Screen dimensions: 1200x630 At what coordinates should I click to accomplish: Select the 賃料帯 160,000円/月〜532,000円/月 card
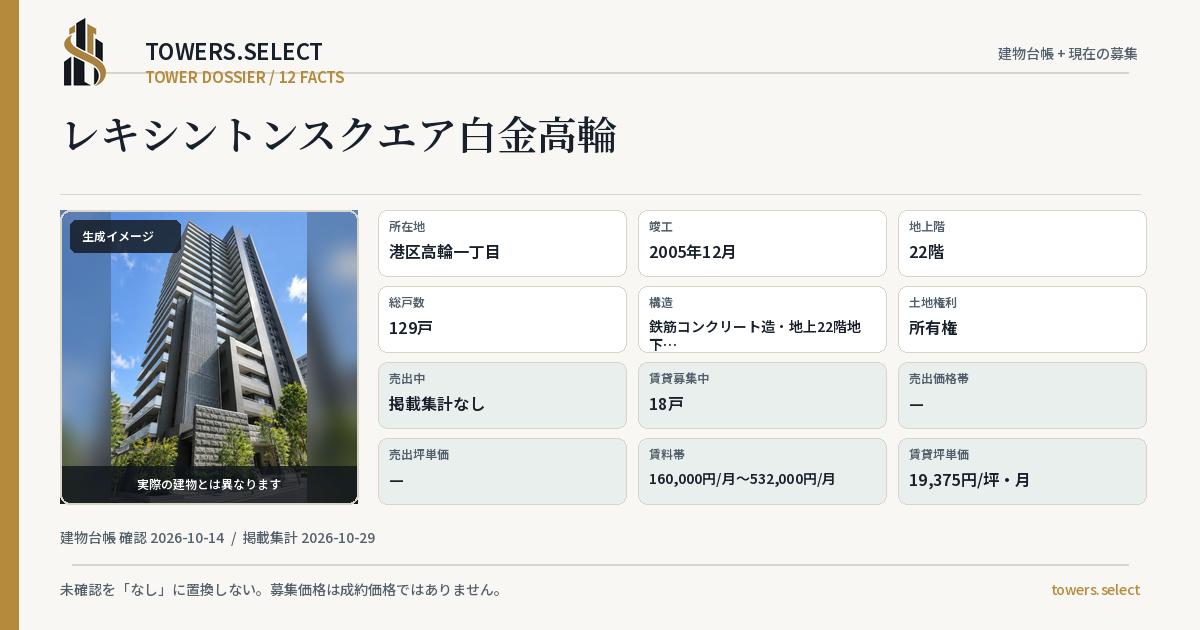[x=762, y=471]
